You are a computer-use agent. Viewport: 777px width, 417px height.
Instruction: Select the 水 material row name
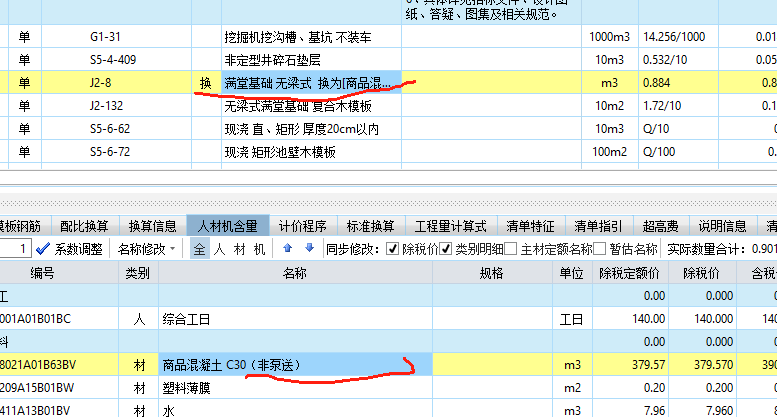pos(295,410)
